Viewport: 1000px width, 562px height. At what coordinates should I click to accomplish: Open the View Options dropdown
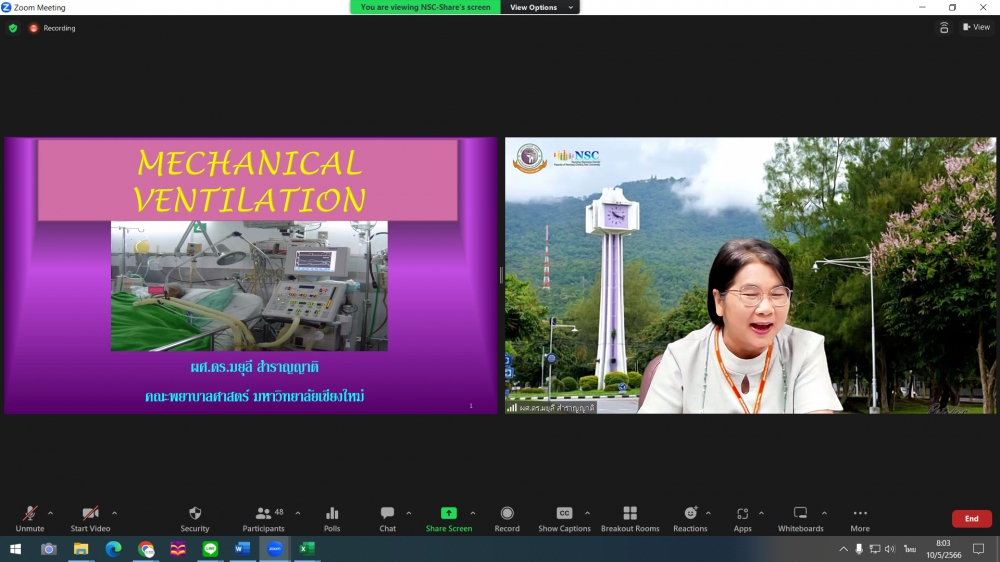541,7
